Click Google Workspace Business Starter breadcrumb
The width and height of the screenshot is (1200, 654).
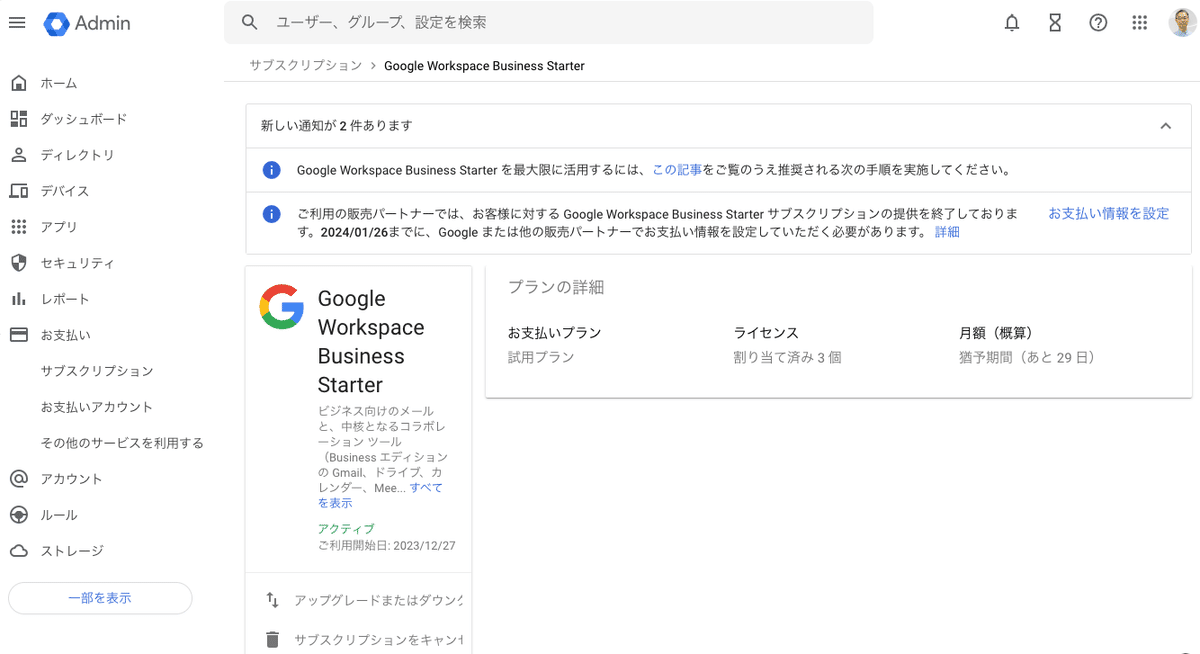pyautogui.click(x=484, y=66)
